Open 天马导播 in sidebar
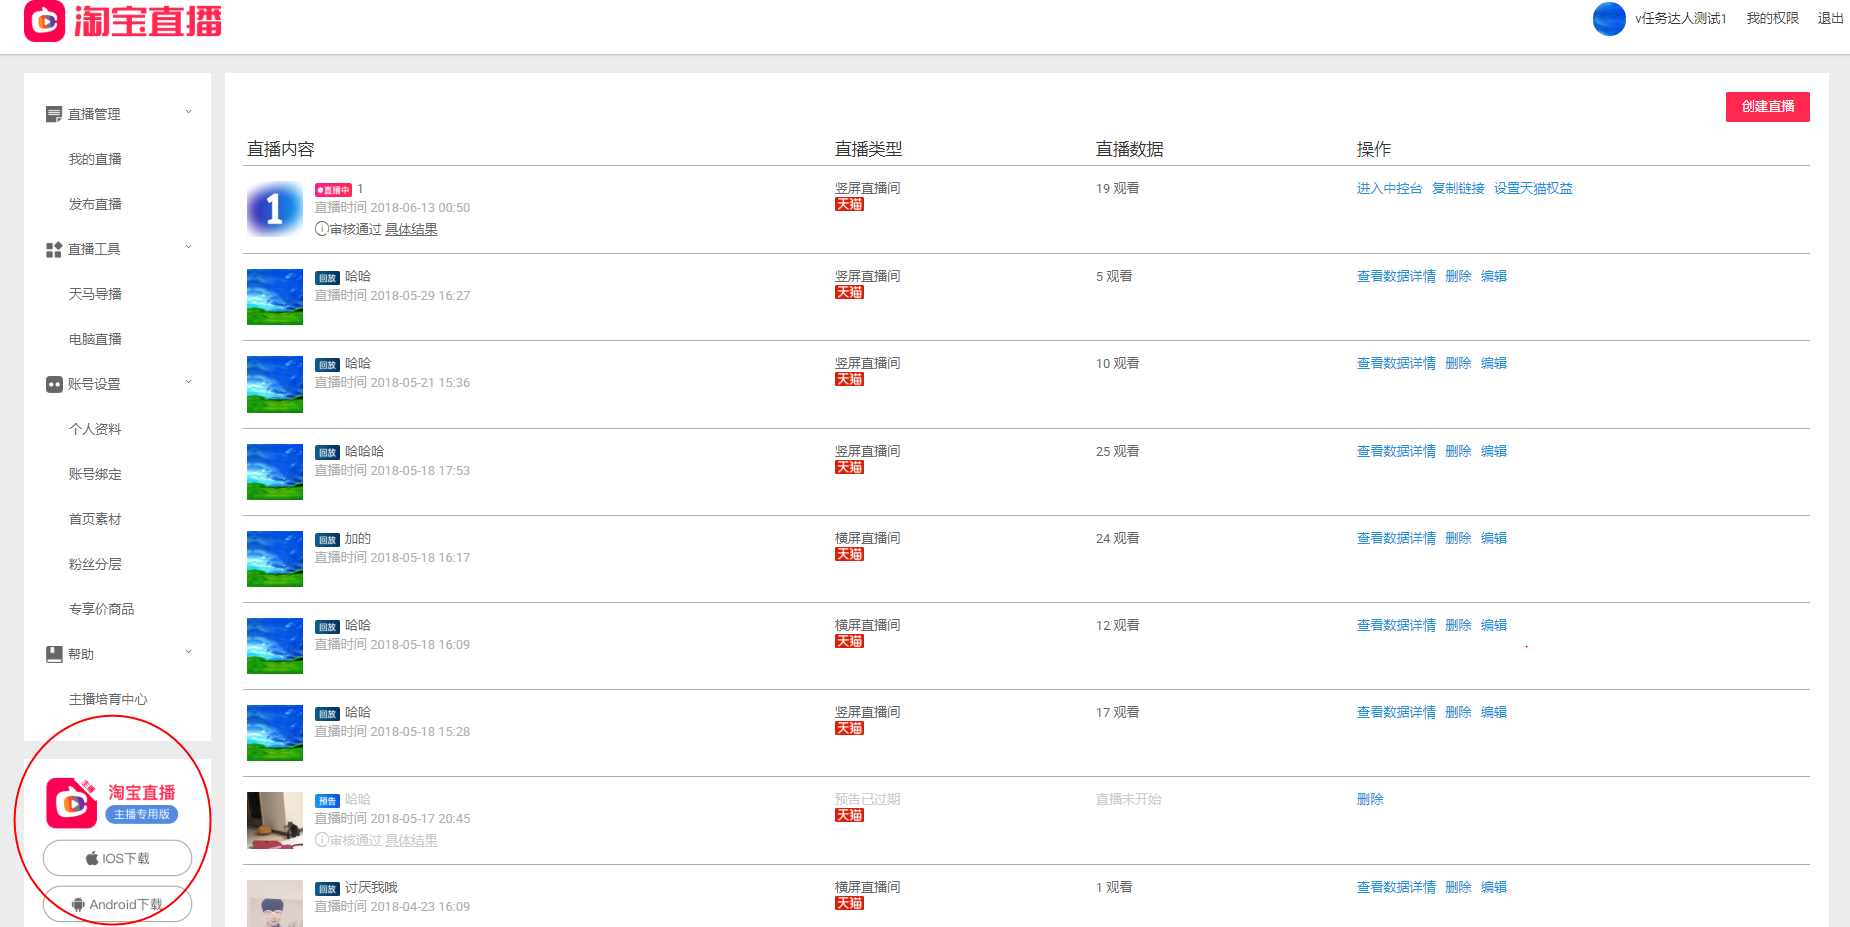The height and width of the screenshot is (927, 1850). click(x=95, y=294)
